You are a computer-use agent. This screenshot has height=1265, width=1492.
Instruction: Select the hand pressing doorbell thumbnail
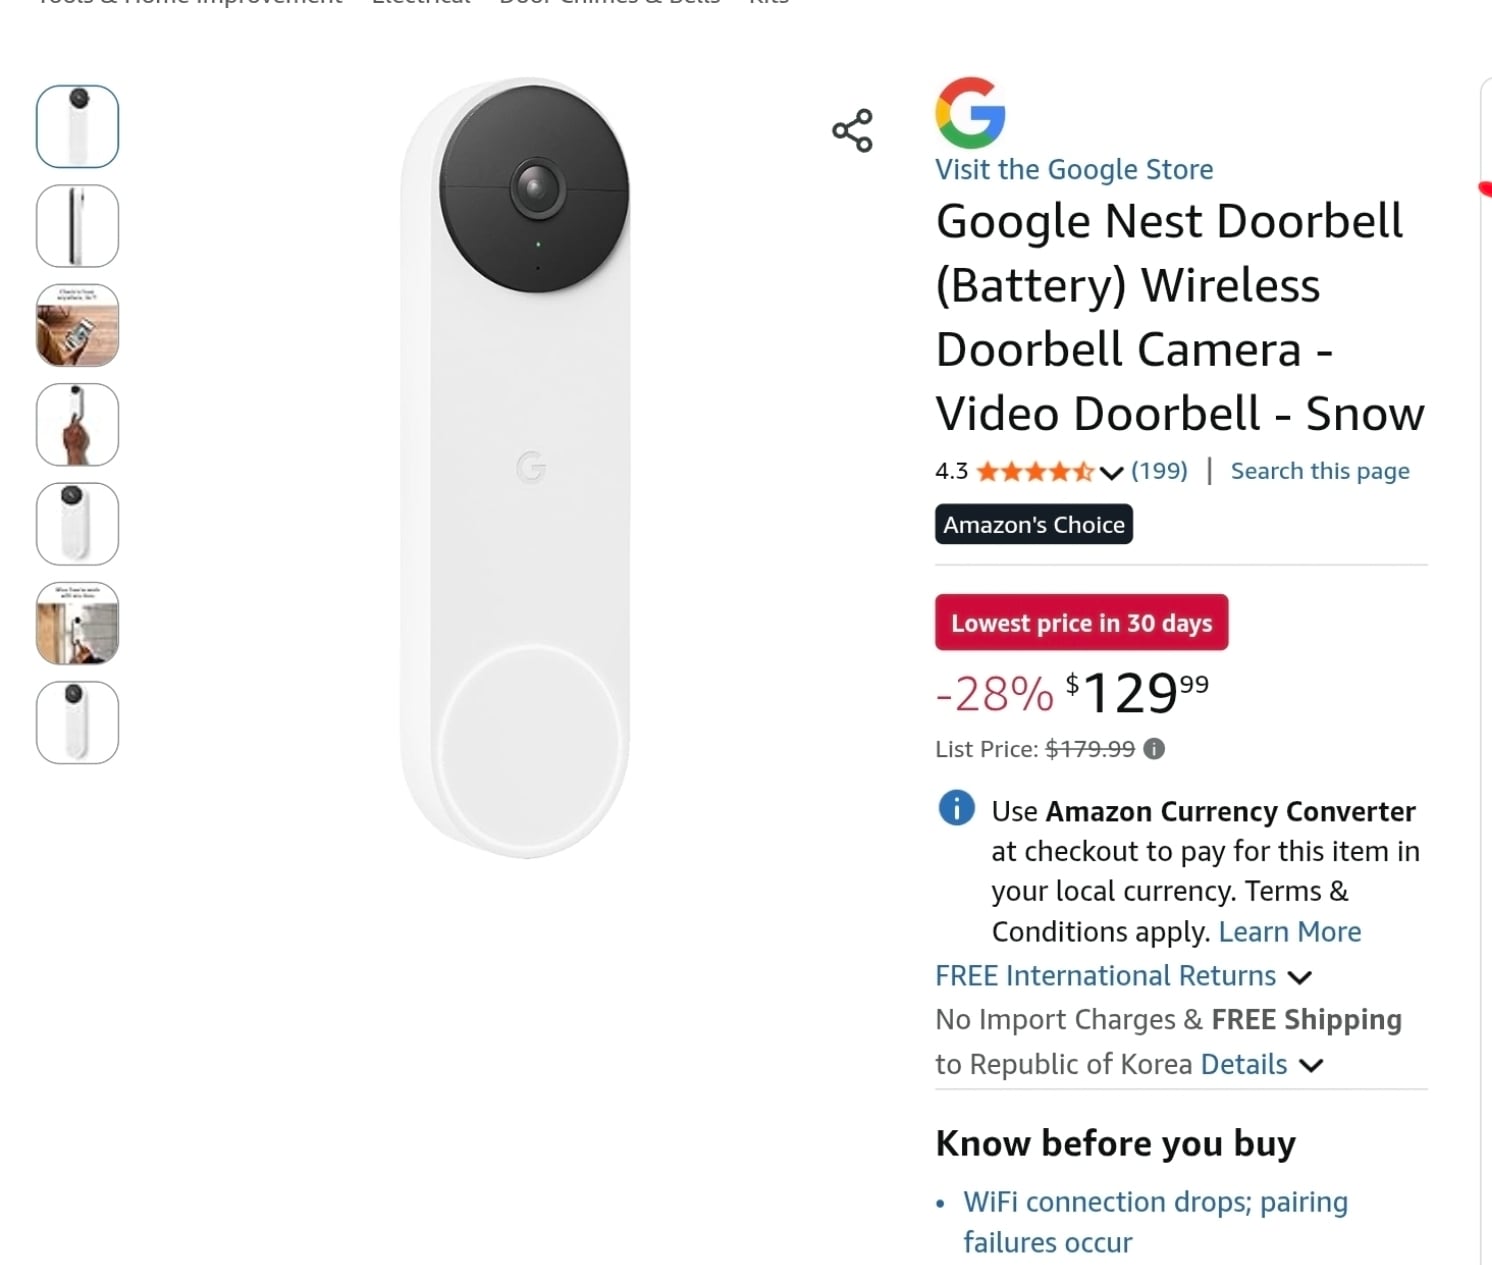pyautogui.click(x=77, y=425)
